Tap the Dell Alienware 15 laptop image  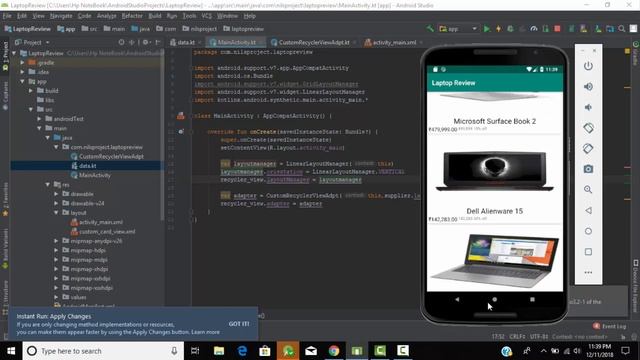click(494, 171)
